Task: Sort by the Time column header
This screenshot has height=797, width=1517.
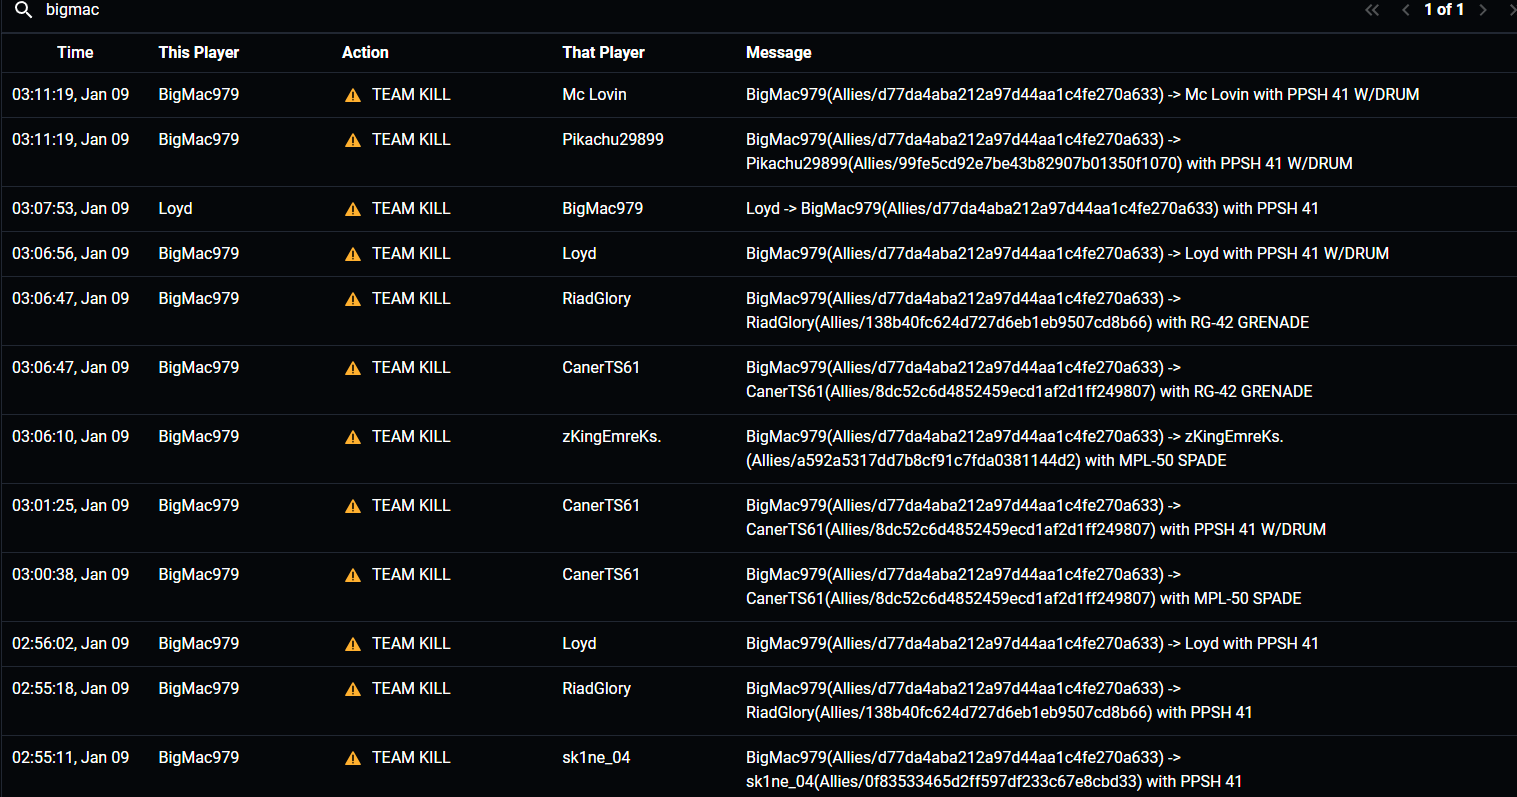Action: click(75, 52)
